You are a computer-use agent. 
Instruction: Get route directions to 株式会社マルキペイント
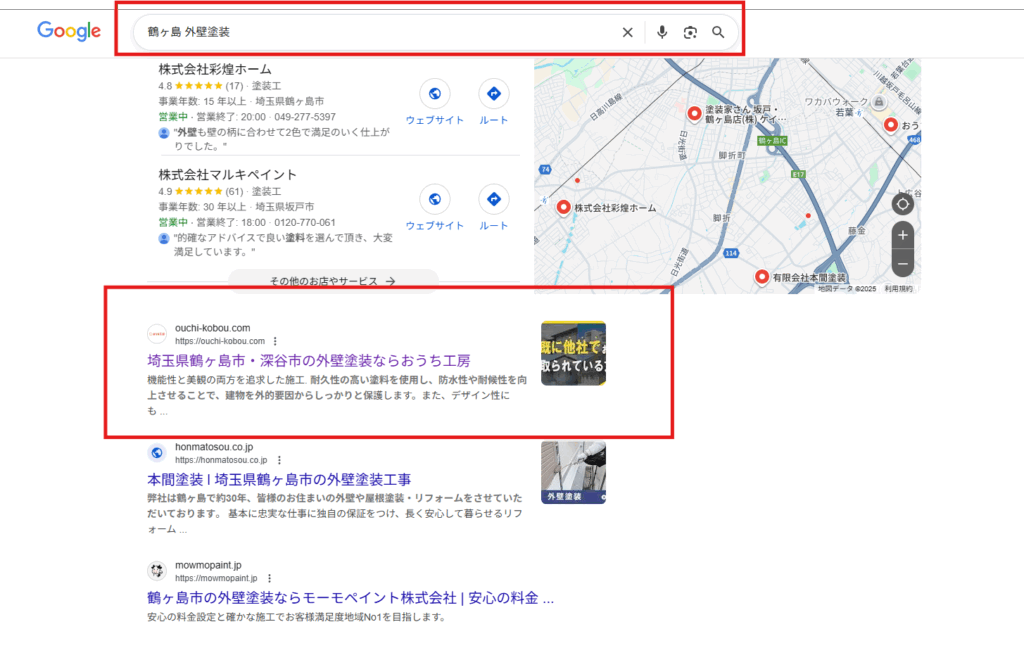point(493,200)
